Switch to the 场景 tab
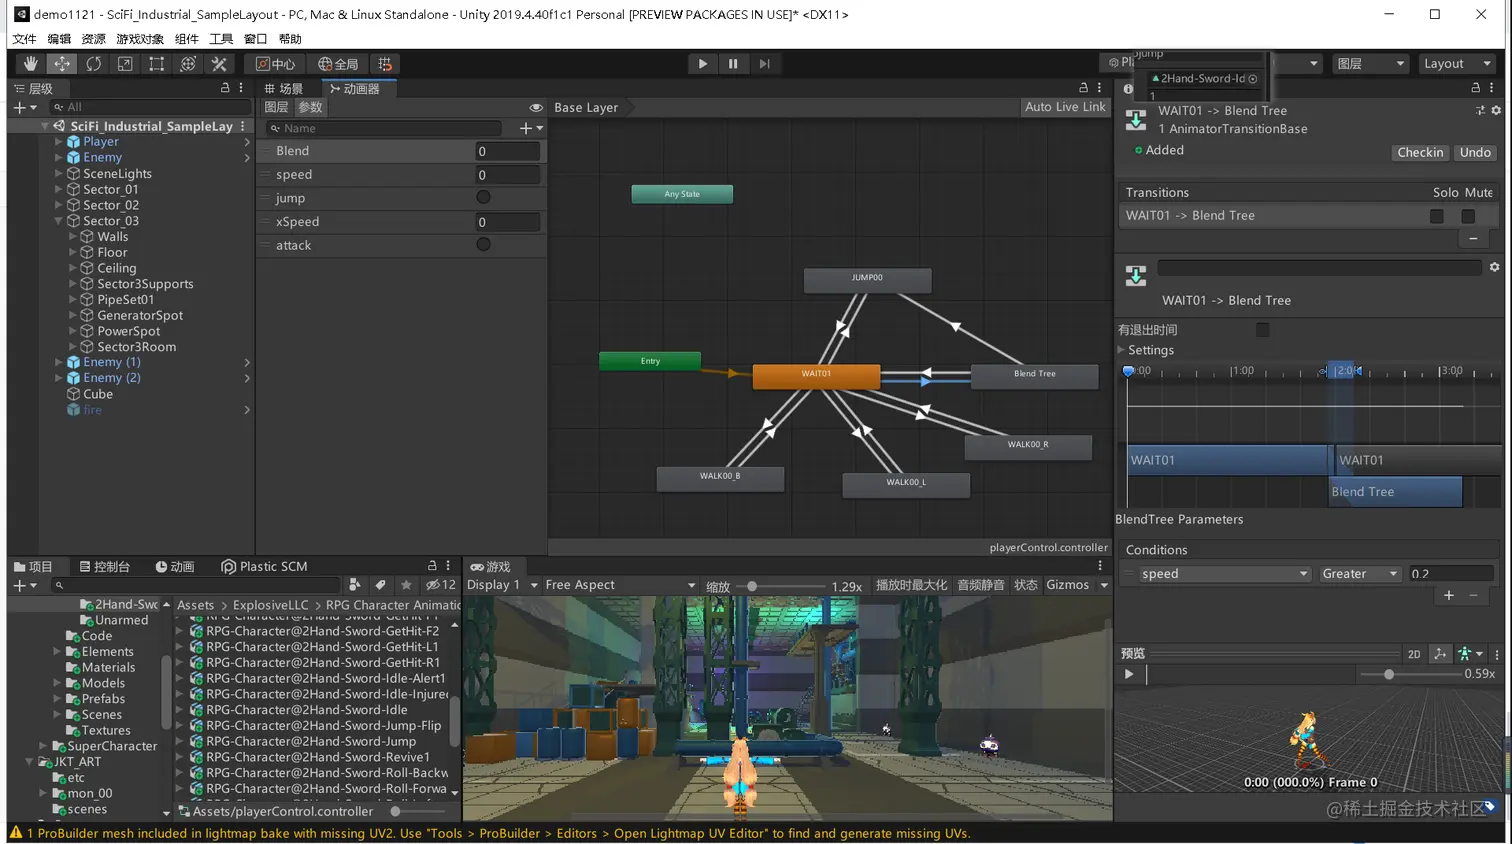 (284, 89)
